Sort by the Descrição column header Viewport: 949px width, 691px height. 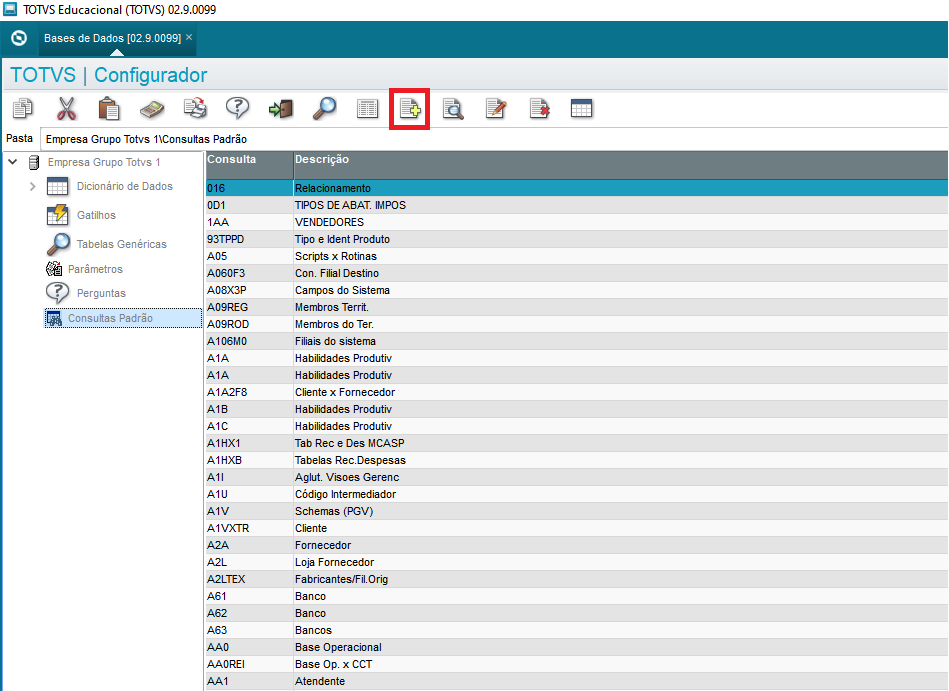[x=620, y=165]
